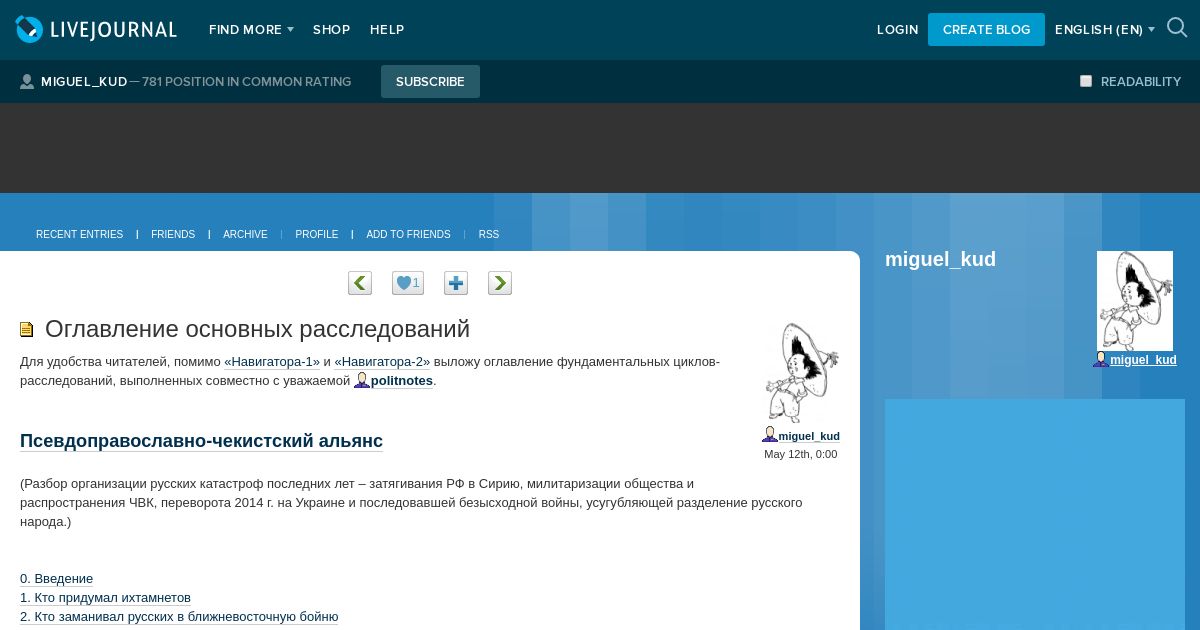The width and height of the screenshot is (1200, 630).
Task: Click the author avatar image in entry
Action: click(801, 373)
